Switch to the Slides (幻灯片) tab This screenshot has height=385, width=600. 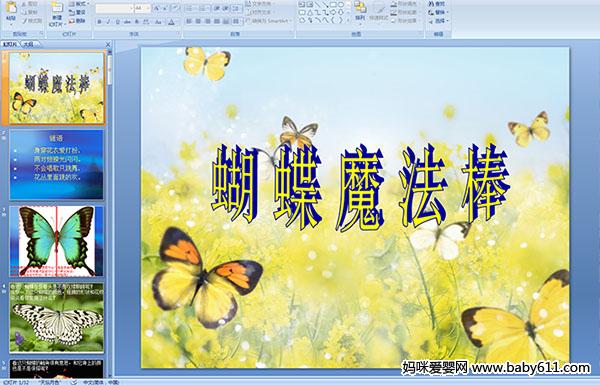click(10, 44)
